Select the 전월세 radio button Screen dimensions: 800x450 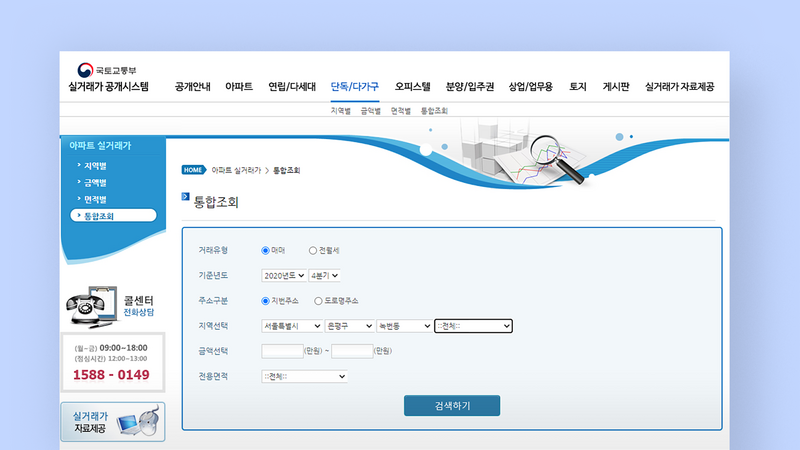click(x=313, y=250)
